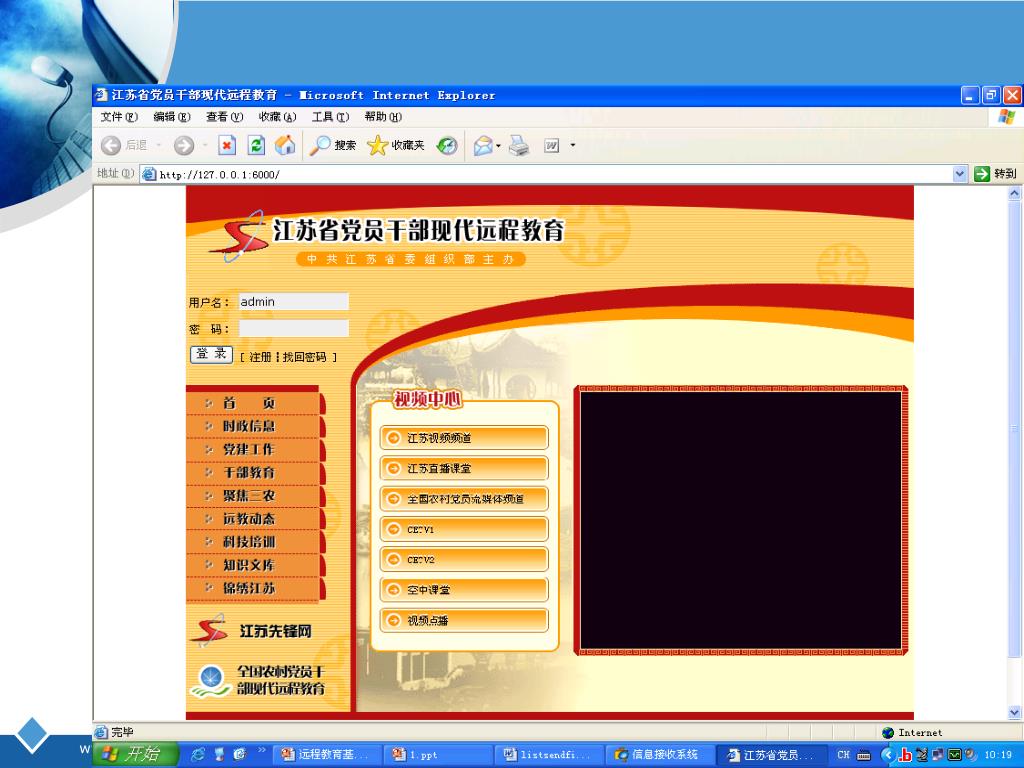The image size is (1024, 768).
Task: Select 江苏视频频道 in video center
Action: 464,438
